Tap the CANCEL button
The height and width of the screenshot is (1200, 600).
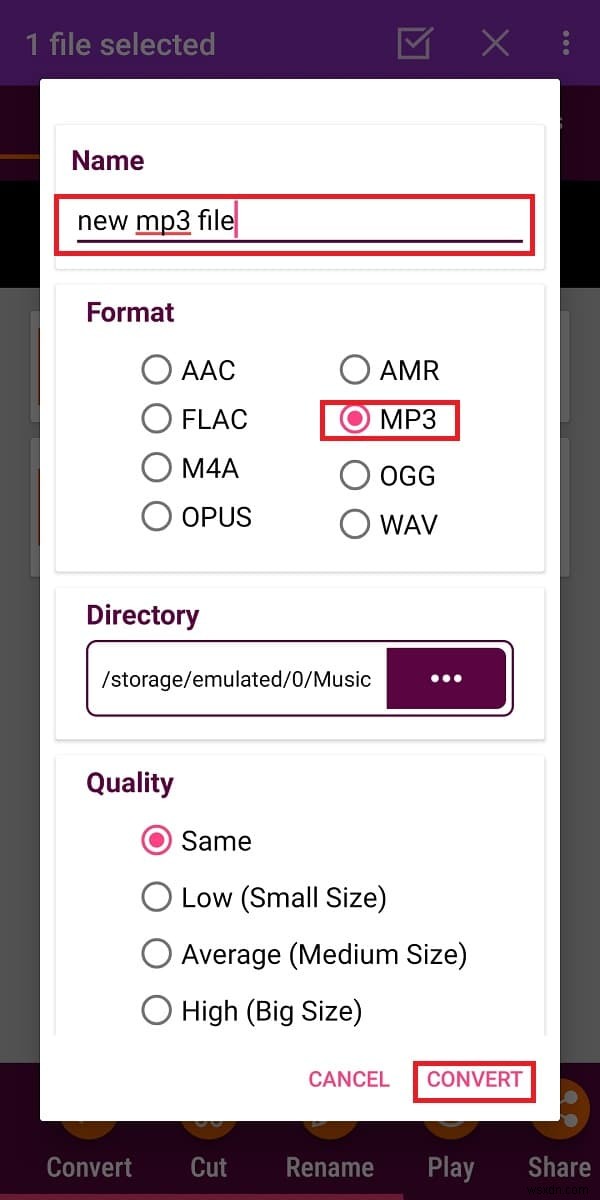click(x=349, y=1080)
